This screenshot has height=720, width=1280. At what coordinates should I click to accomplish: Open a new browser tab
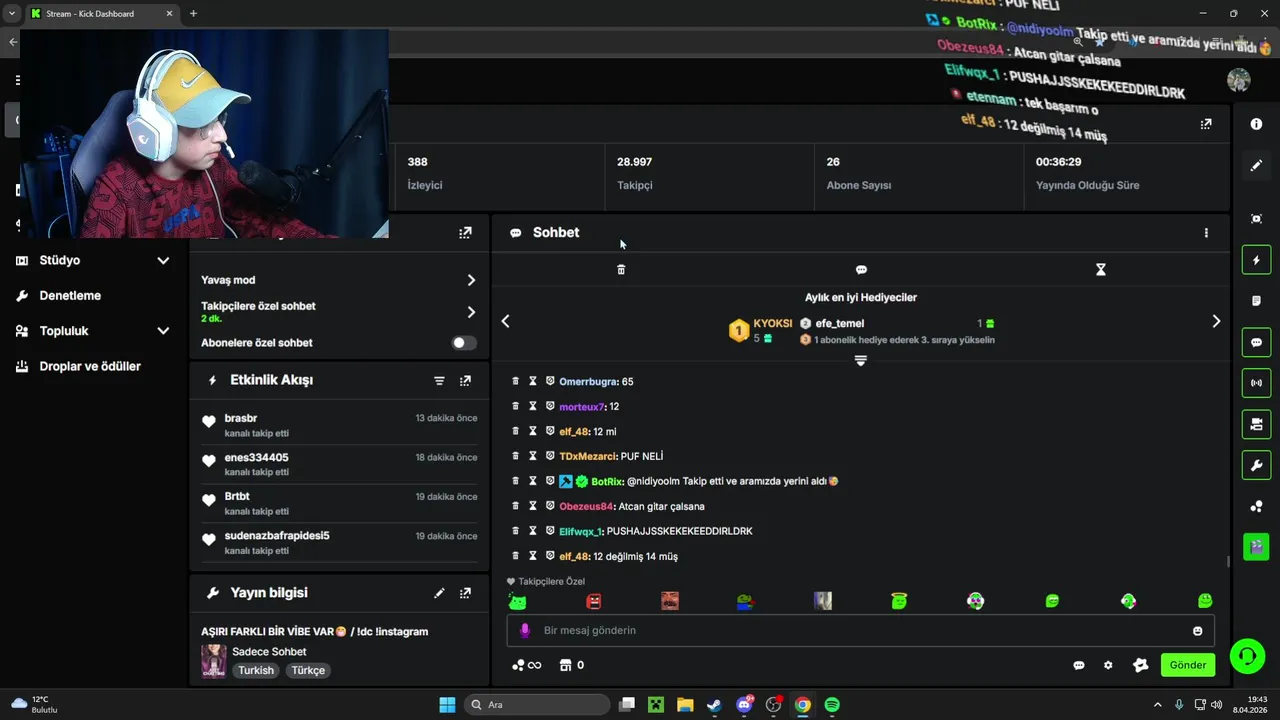tap(193, 14)
